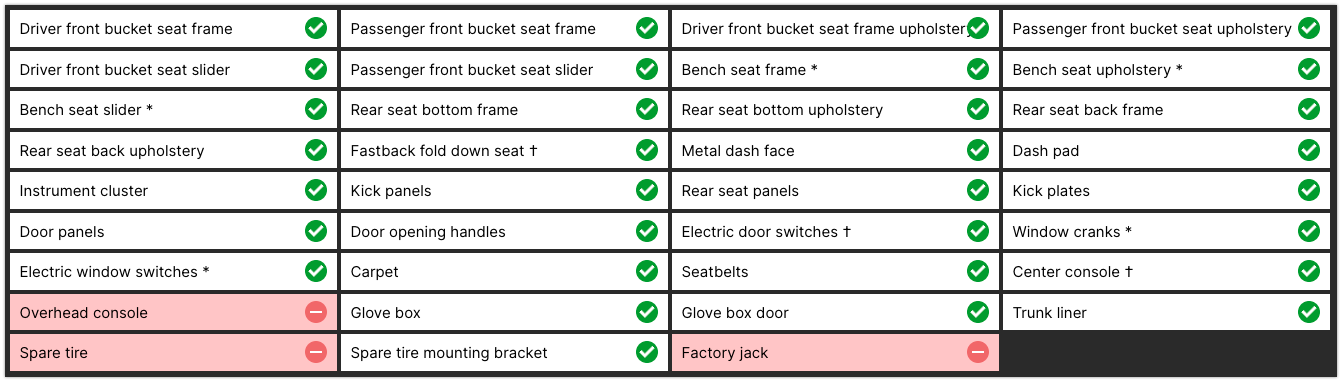Select the Electric door switches item

click(x=835, y=232)
